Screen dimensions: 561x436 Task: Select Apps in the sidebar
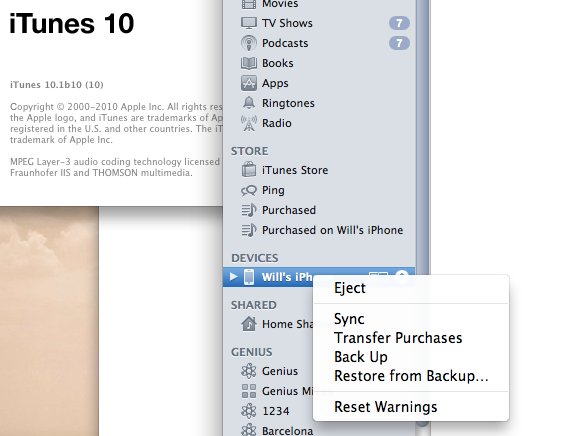tap(275, 83)
